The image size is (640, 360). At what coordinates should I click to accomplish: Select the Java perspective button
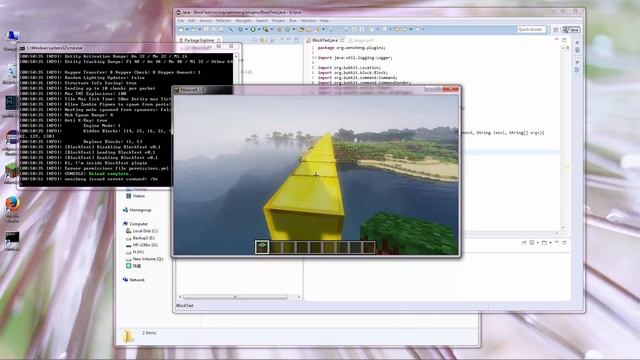tap(571, 30)
